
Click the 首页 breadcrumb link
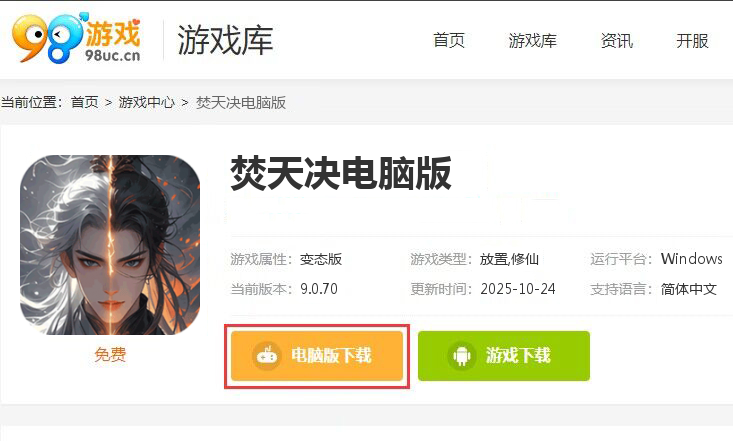coord(85,102)
